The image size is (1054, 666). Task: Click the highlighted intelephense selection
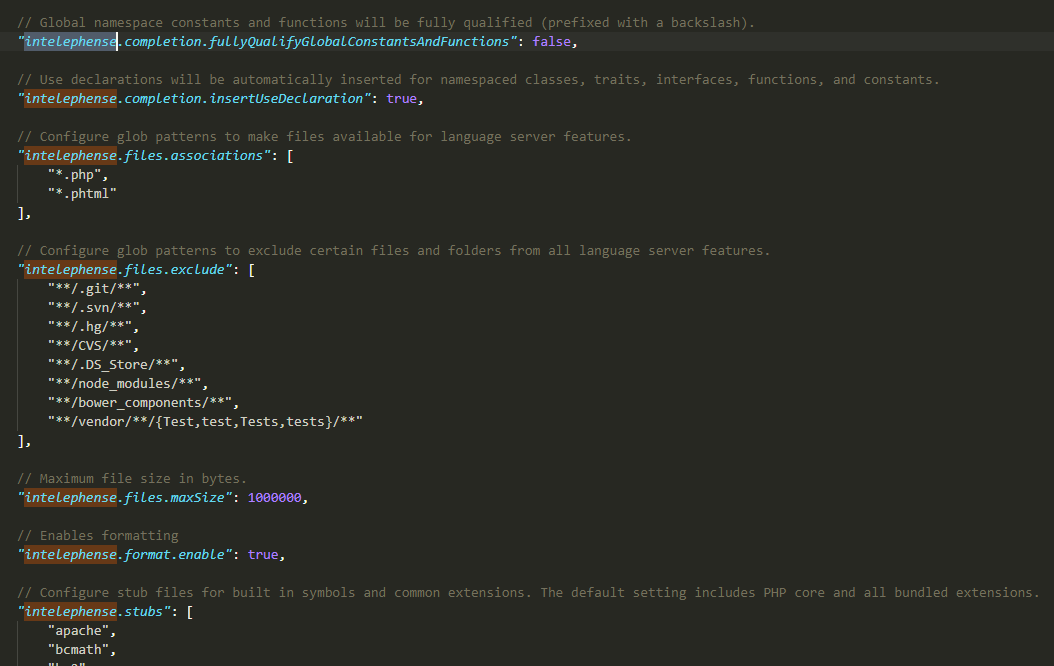coord(68,41)
